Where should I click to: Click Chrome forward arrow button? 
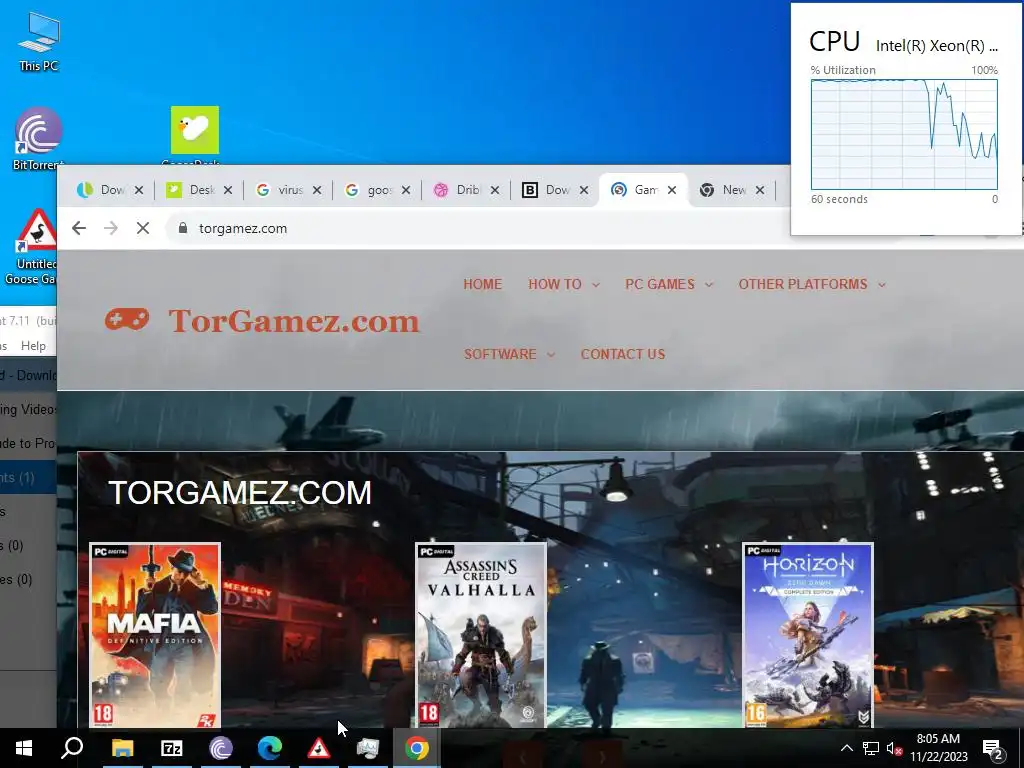click(x=111, y=228)
